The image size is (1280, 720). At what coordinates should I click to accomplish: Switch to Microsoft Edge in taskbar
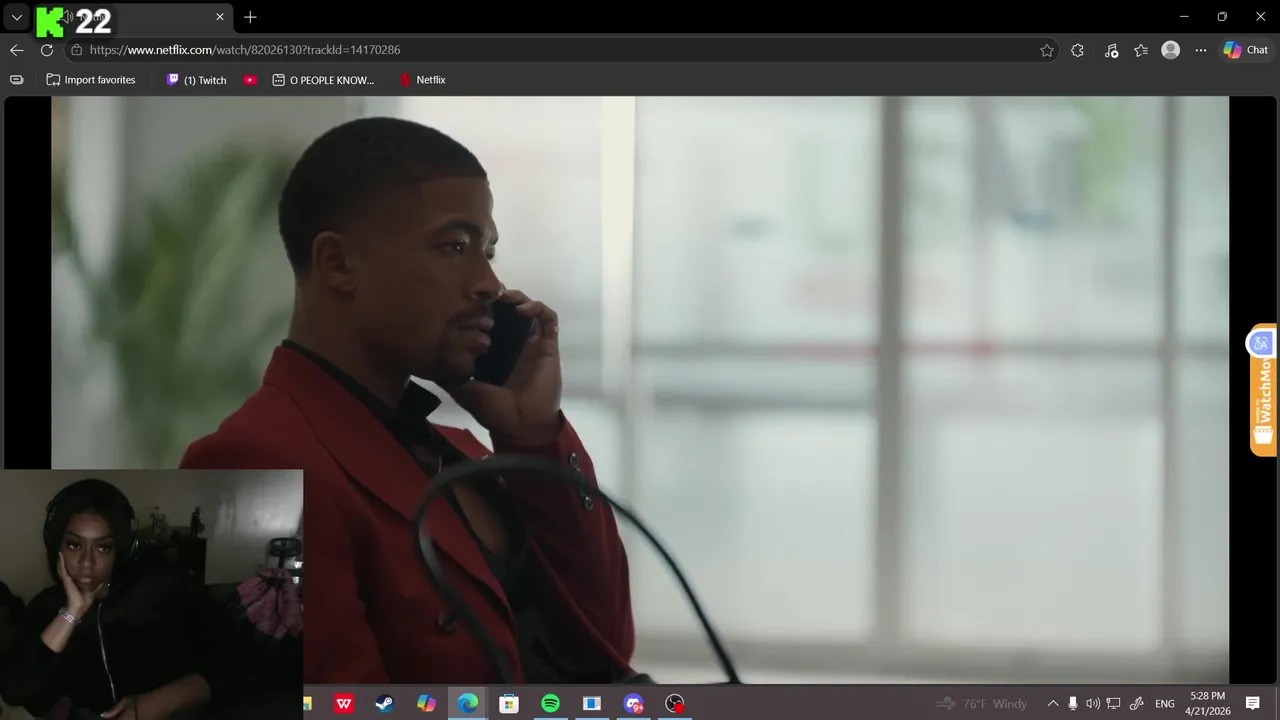click(x=467, y=704)
